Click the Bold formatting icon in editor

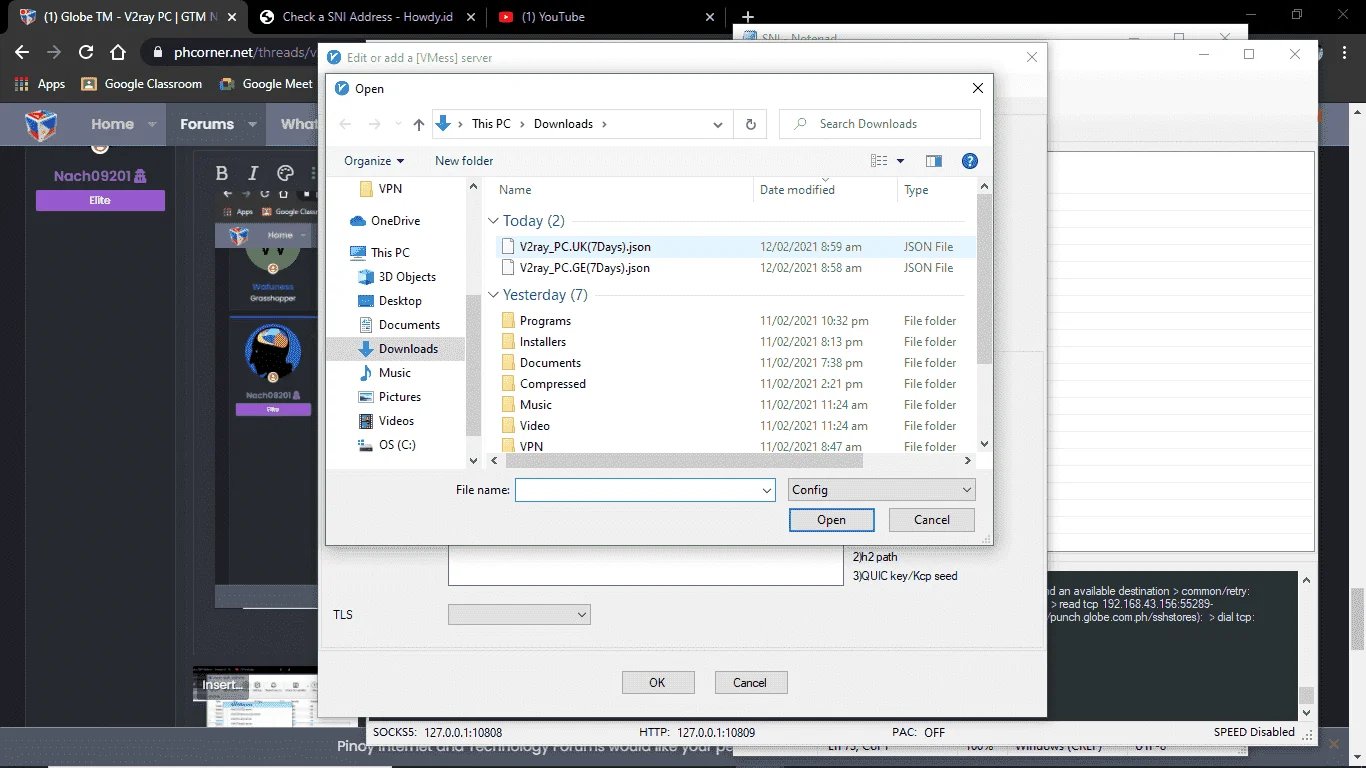point(222,173)
